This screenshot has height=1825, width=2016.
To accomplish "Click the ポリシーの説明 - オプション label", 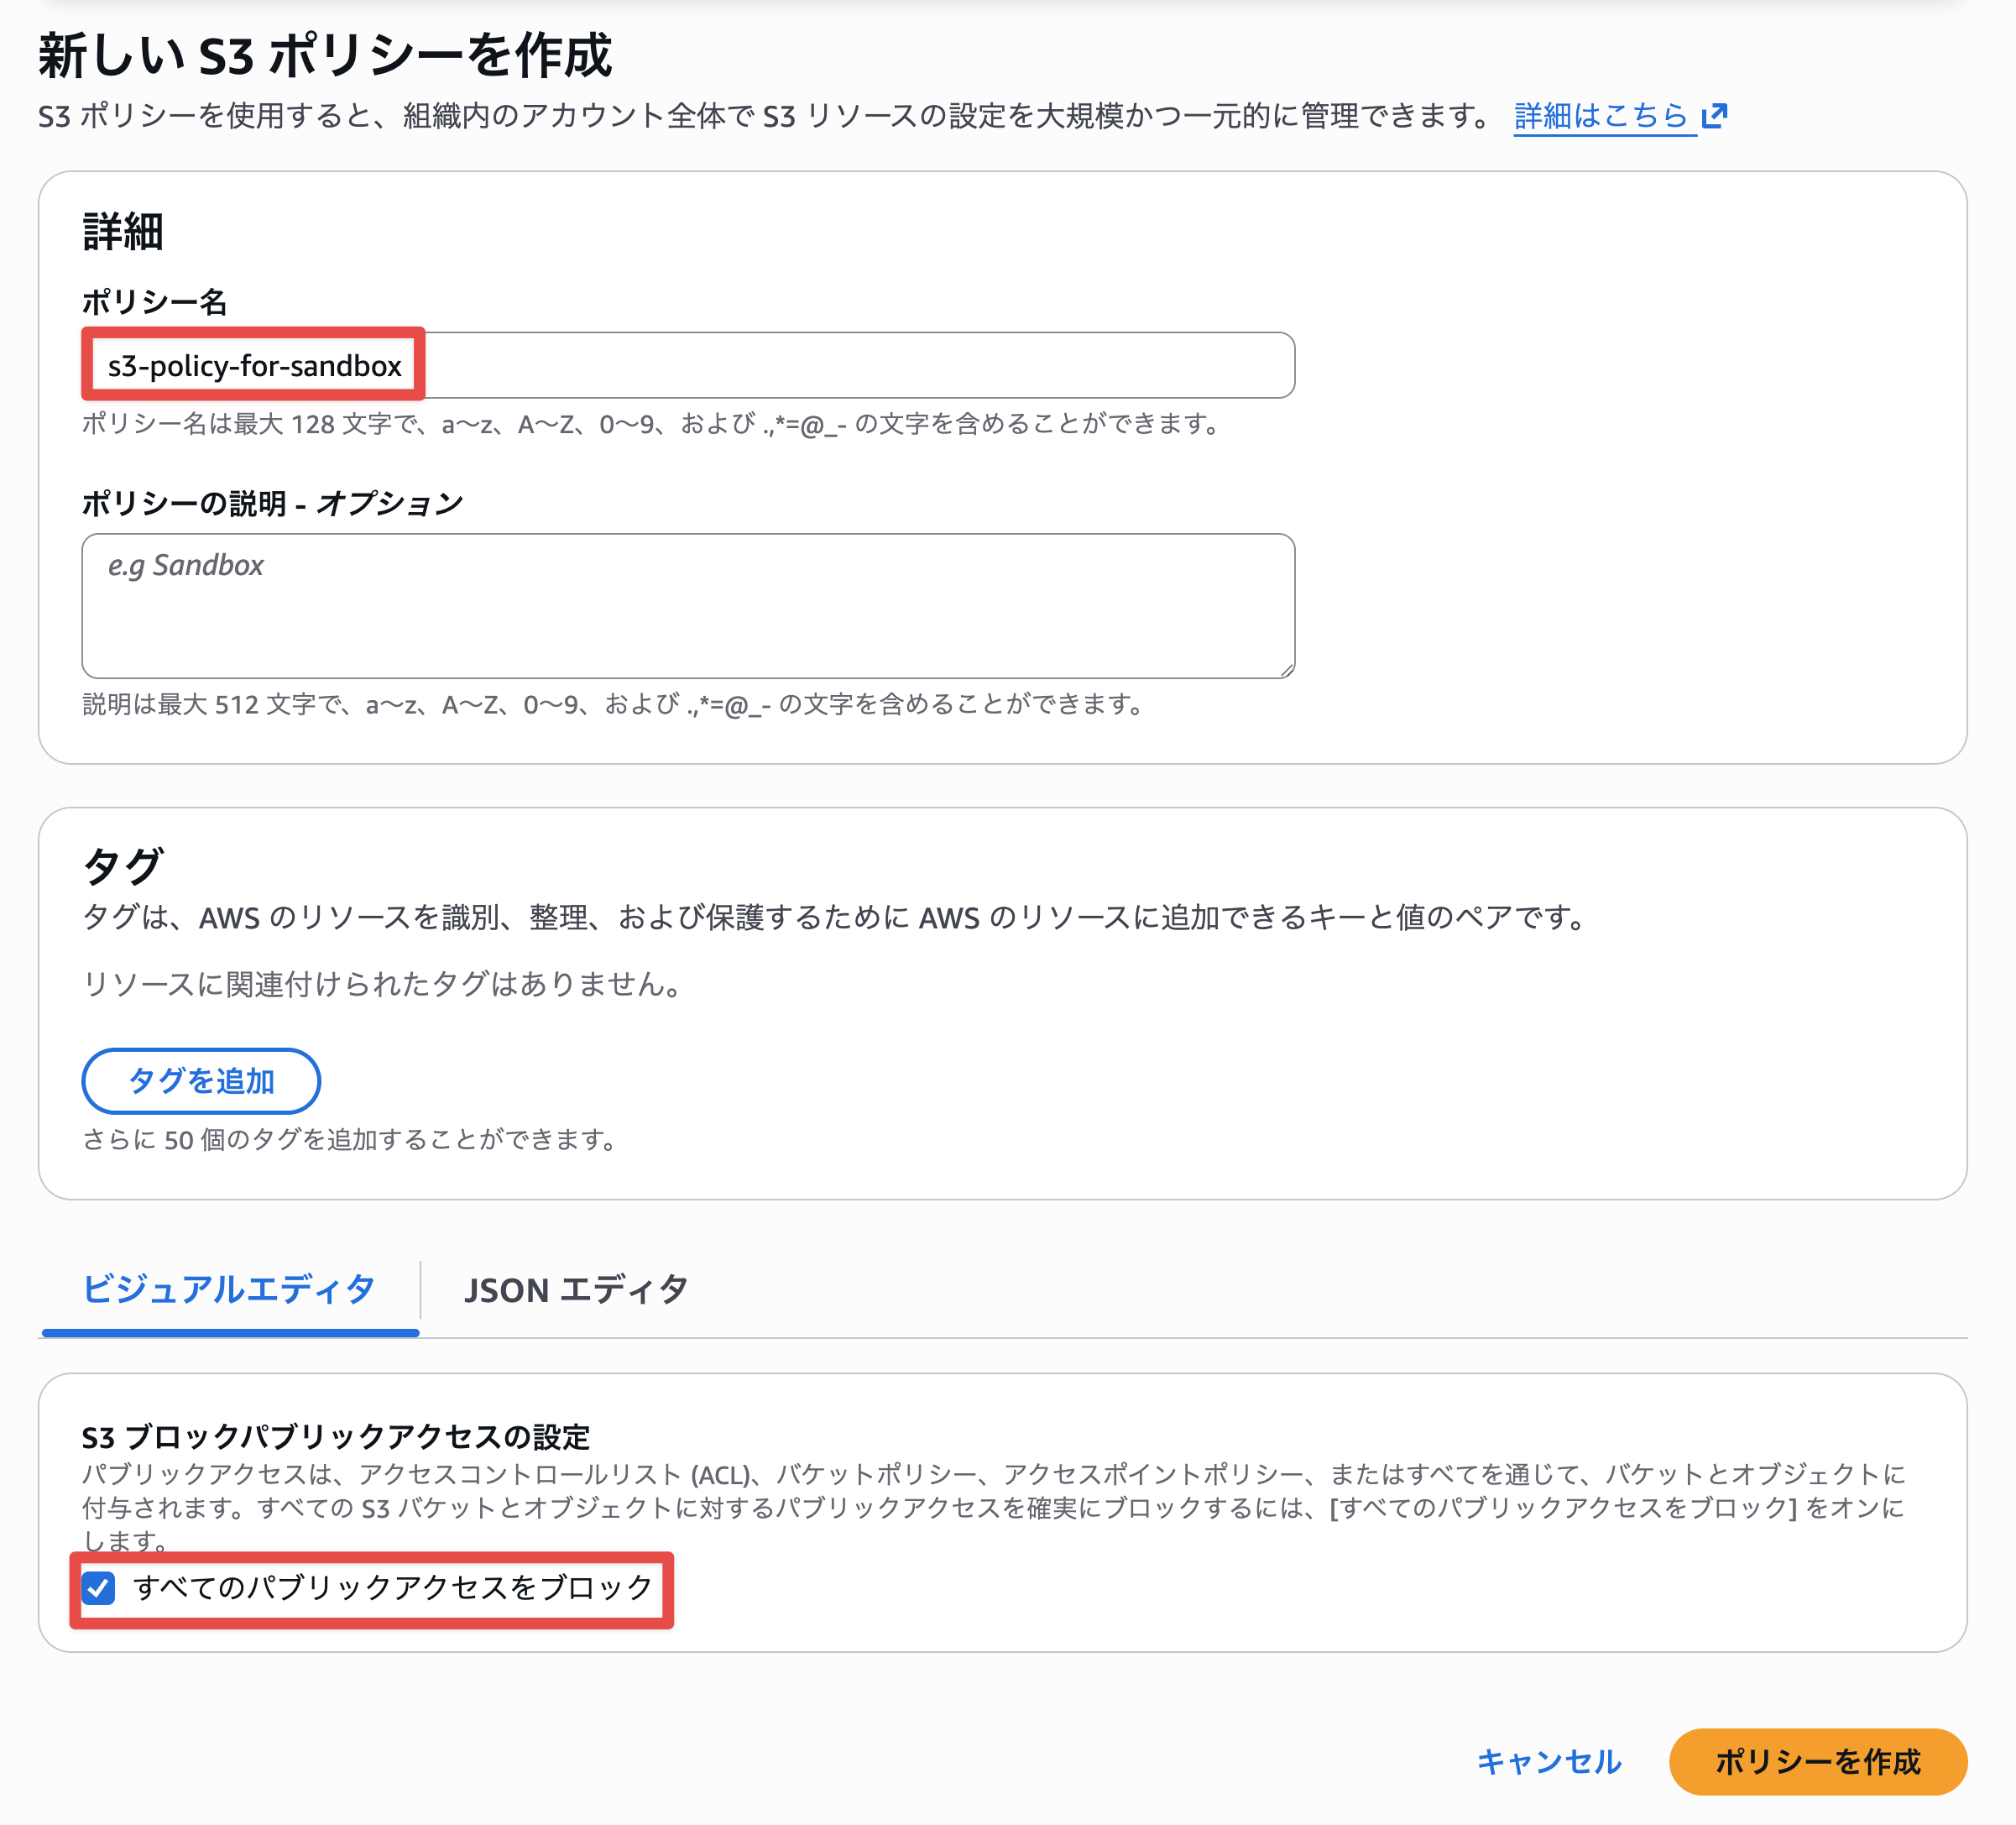I will [272, 503].
